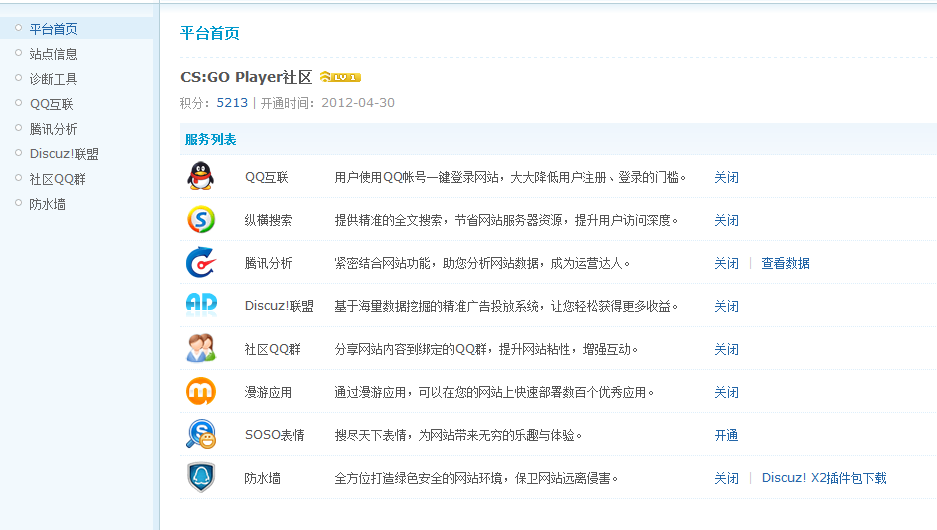Click the 服务列表 section header
The height and width of the screenshot is (530, 937).
click(210, 140)
